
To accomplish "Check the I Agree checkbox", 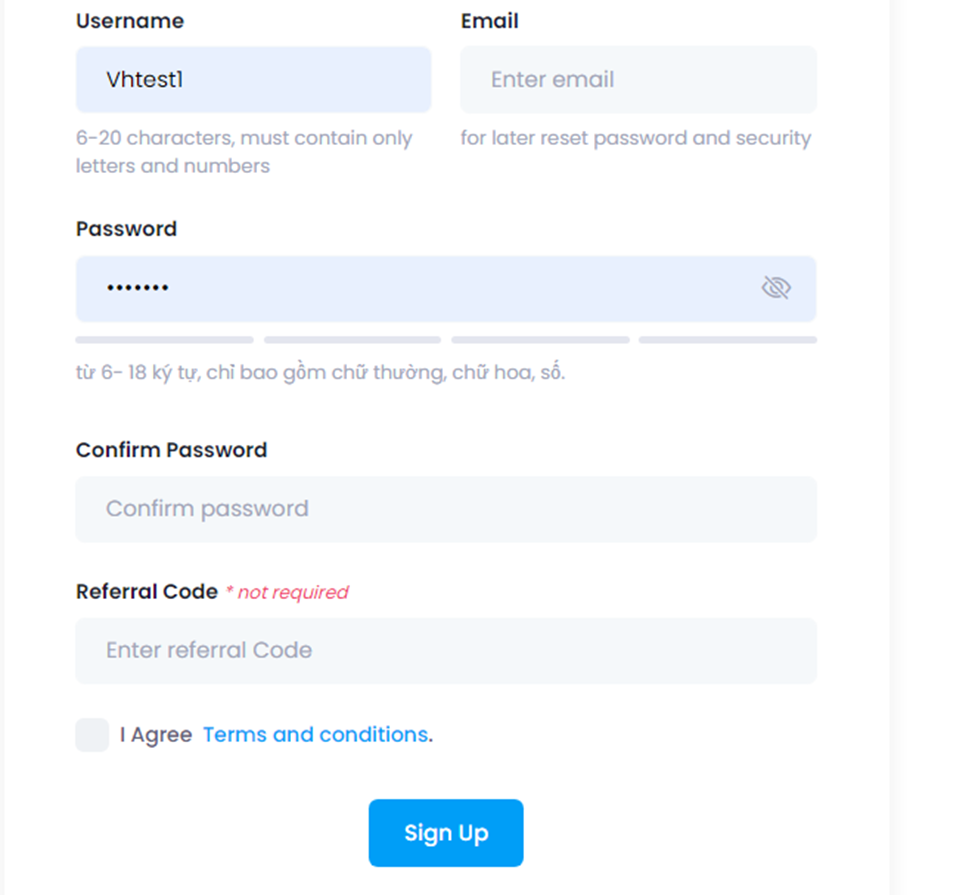I will pyautogui.click(x=92, y=735).
